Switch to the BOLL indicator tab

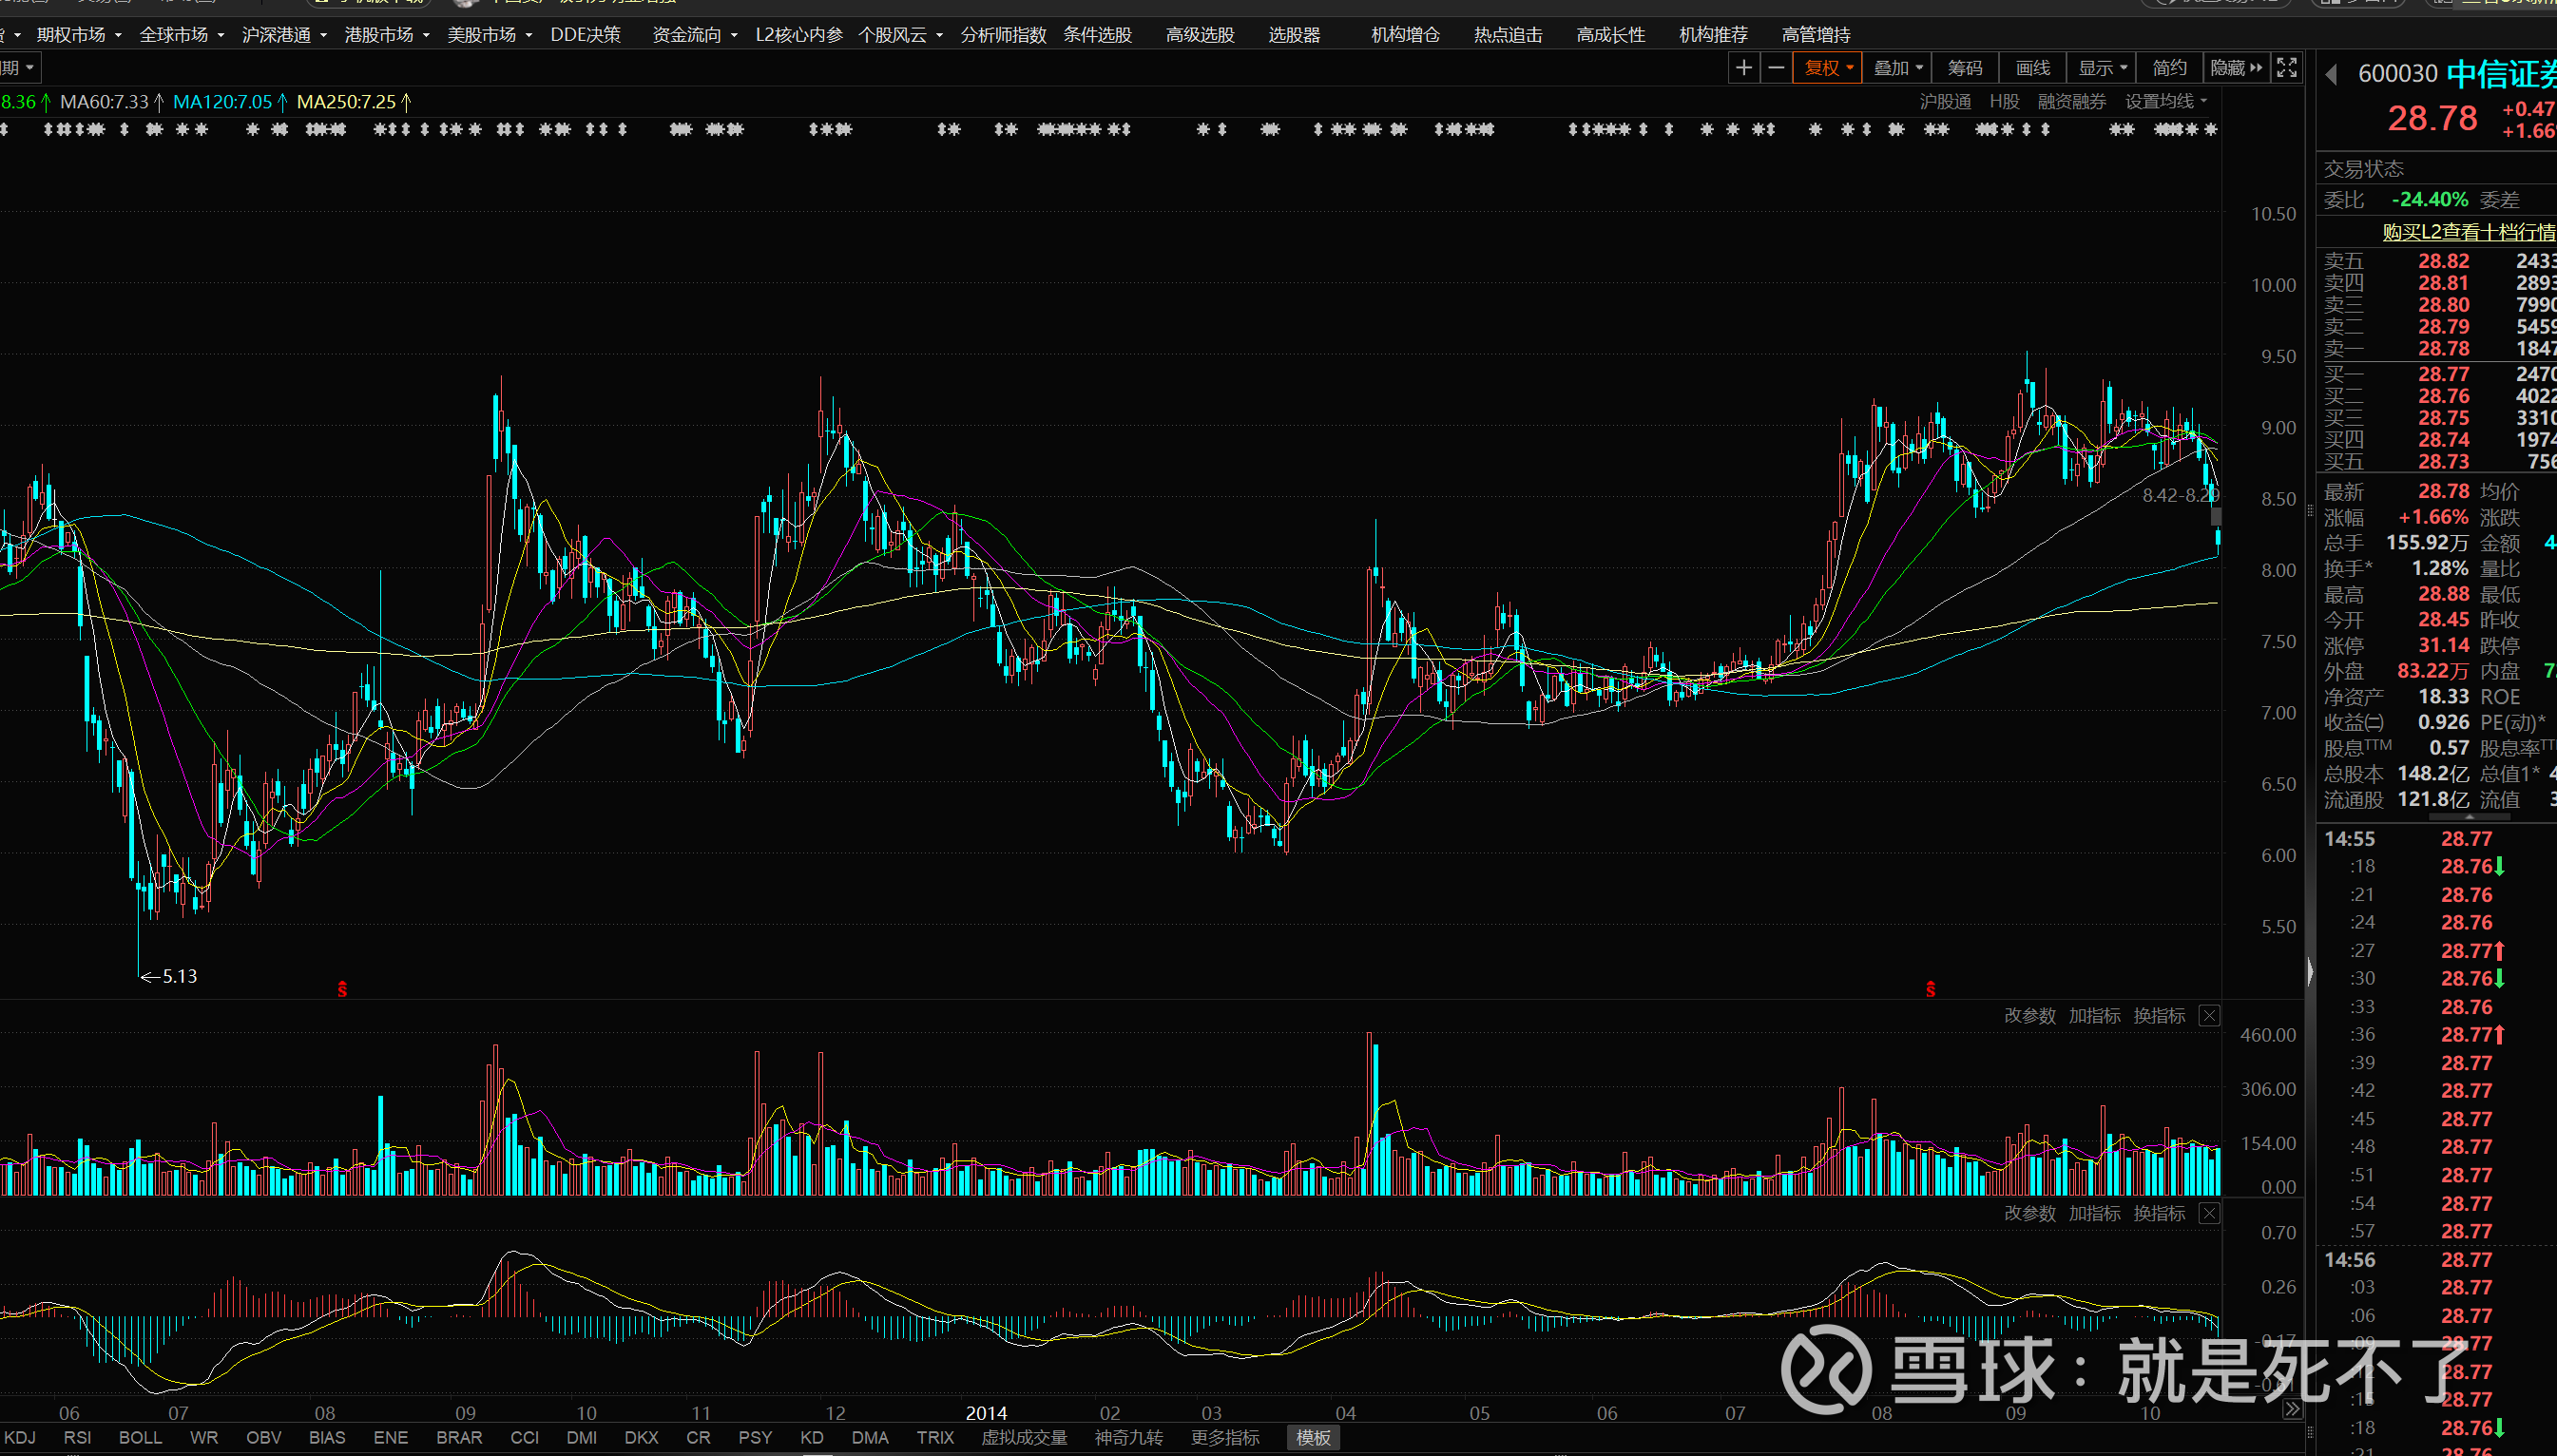[140, 1437]
